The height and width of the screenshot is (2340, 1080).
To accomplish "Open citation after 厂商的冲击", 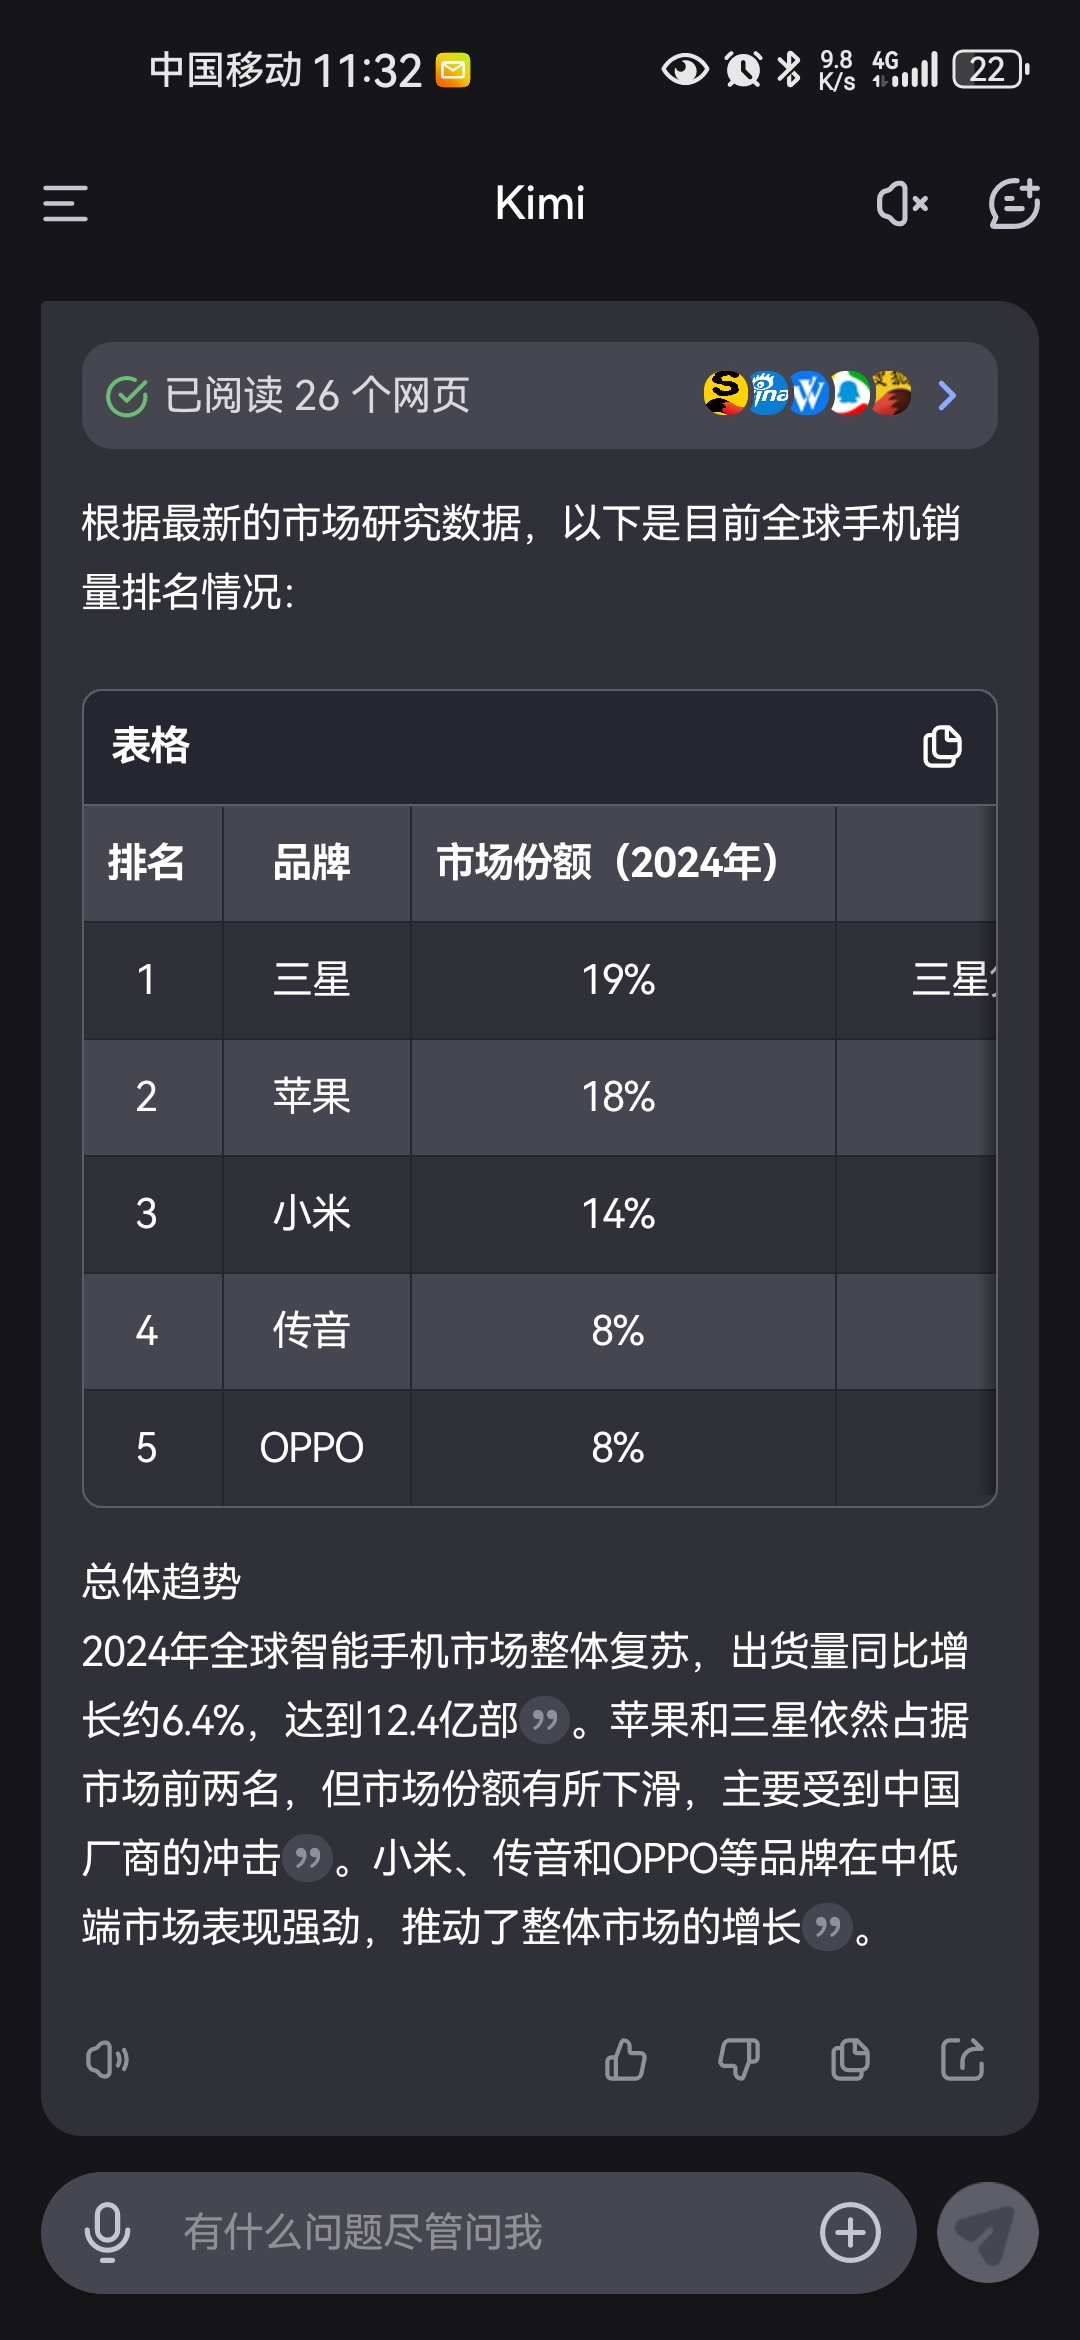I will pos(307,1859).
